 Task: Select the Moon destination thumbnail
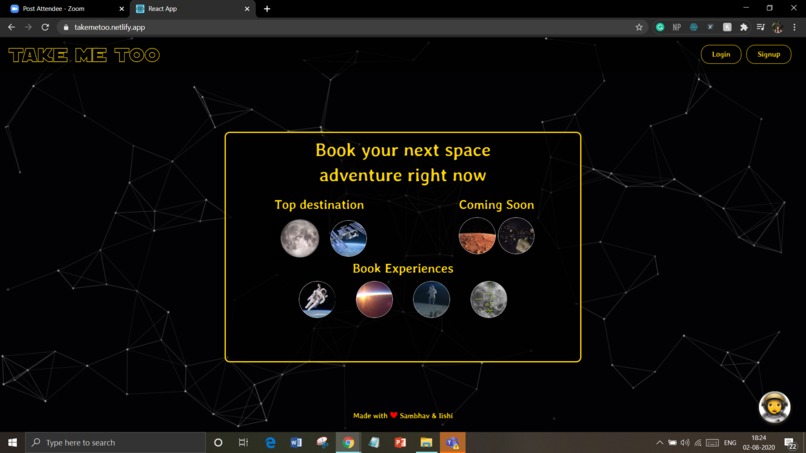click(300, 238)
